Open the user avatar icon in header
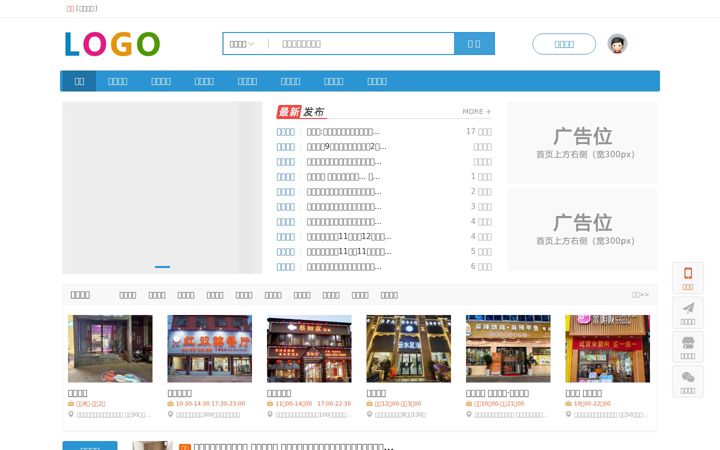Image resolution: width=720 pixels, height=450 pixels. [x=617, y=44]
